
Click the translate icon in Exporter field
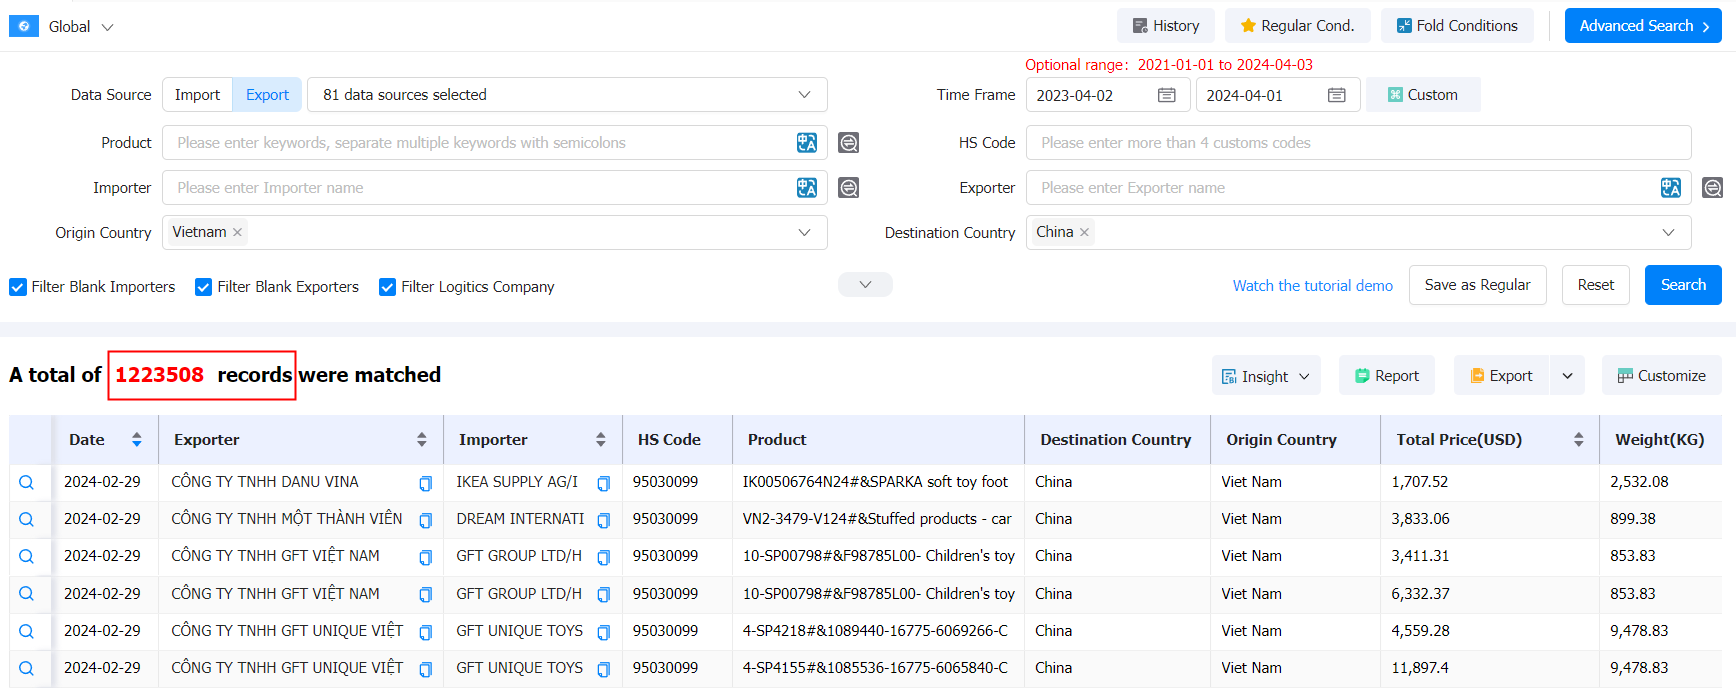click(x=1670, y=188)
